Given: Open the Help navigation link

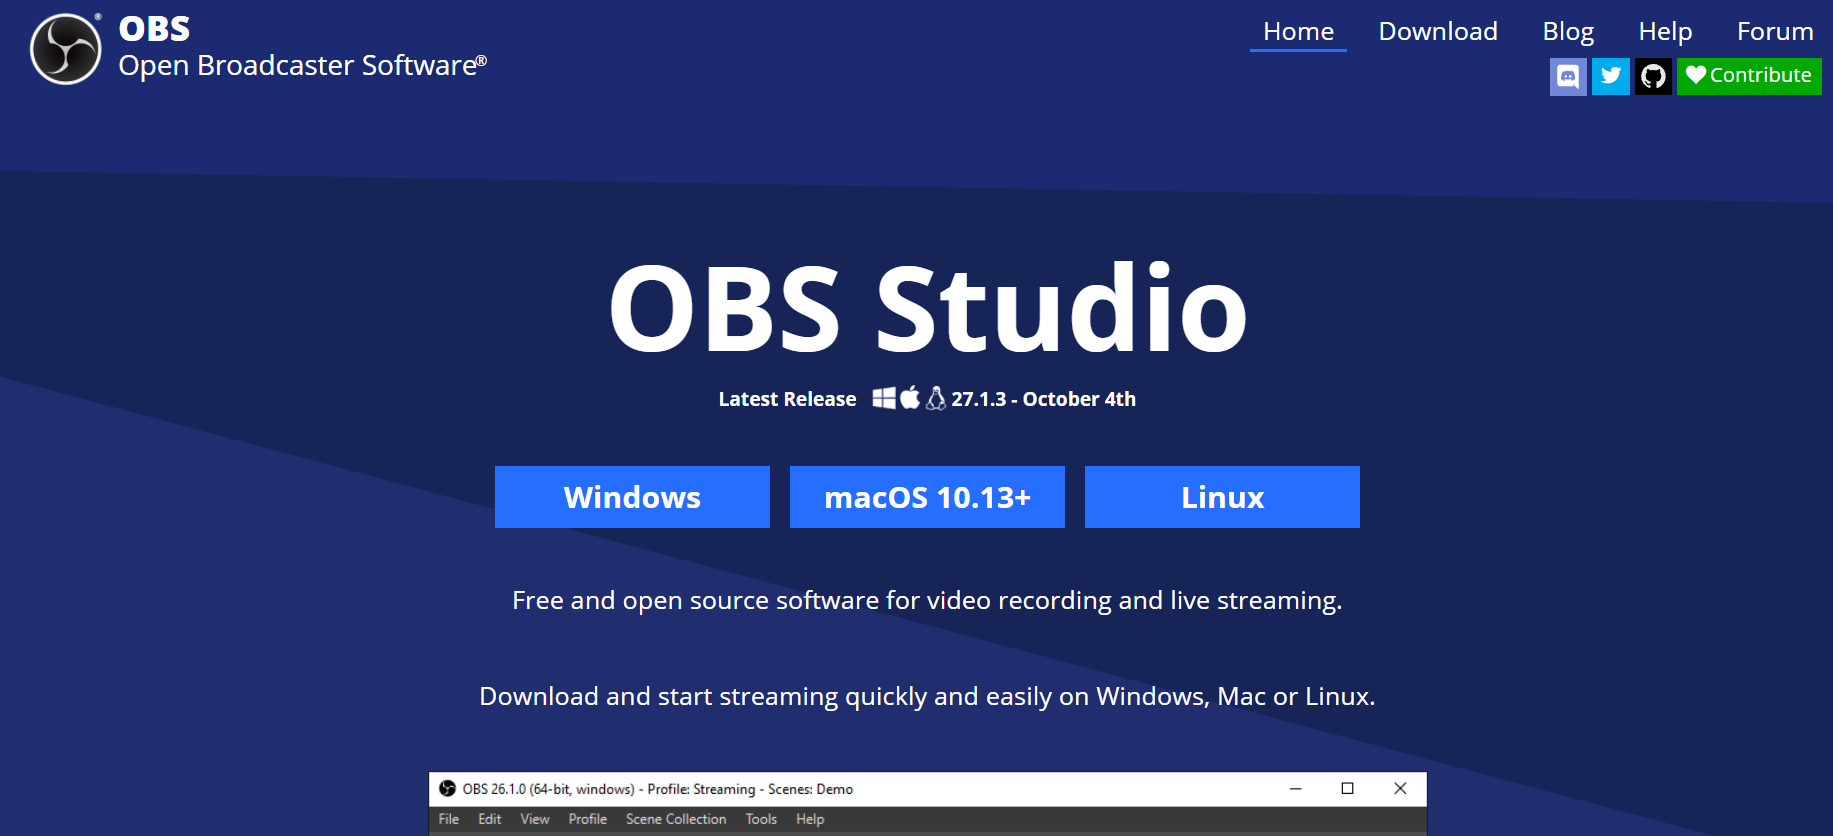Looking at the screenshot, I should [x=1665, y=32].
